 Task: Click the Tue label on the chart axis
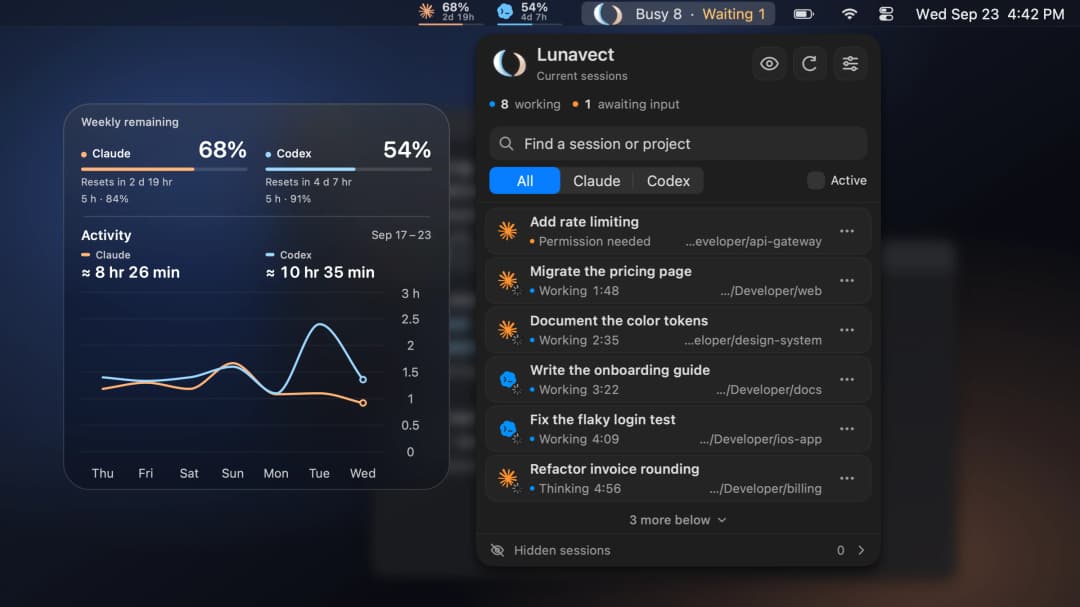(319, 473)
